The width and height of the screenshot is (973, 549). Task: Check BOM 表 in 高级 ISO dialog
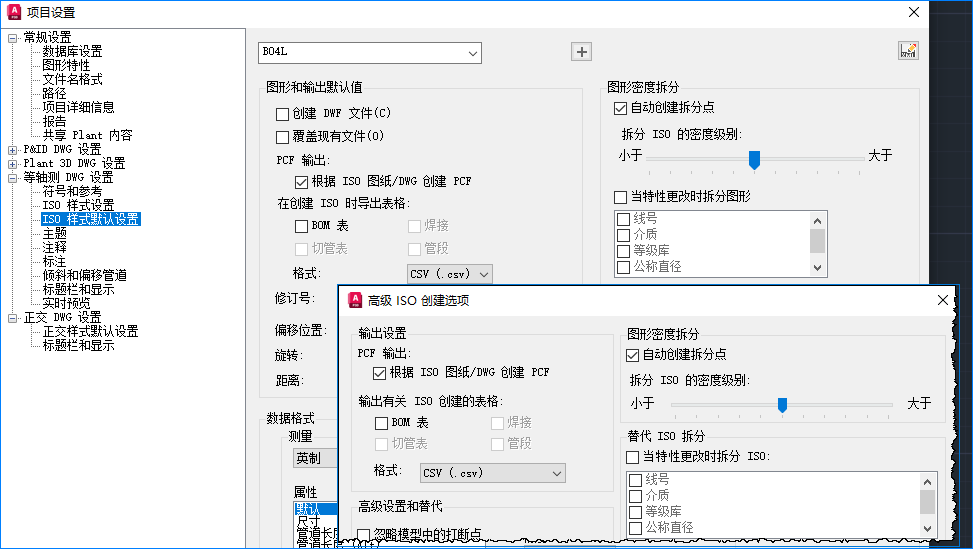382,424
